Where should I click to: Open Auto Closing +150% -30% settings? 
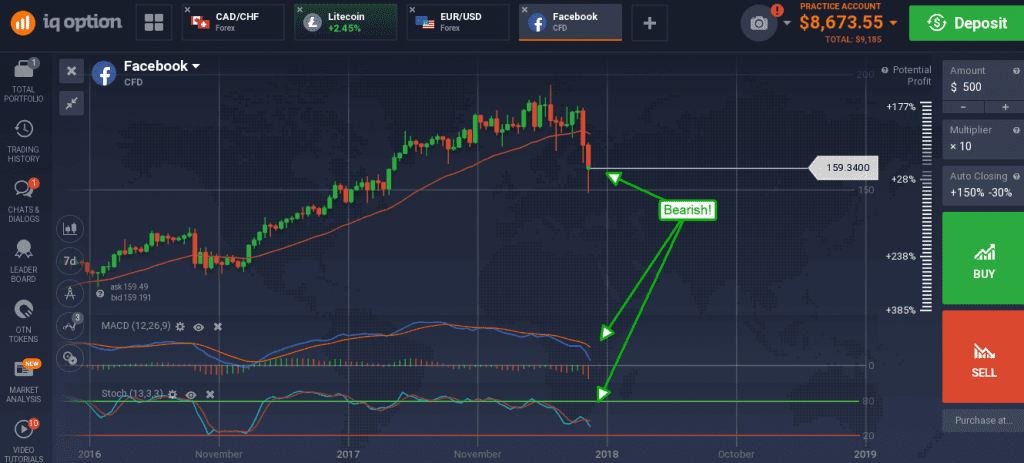[983, 185]
